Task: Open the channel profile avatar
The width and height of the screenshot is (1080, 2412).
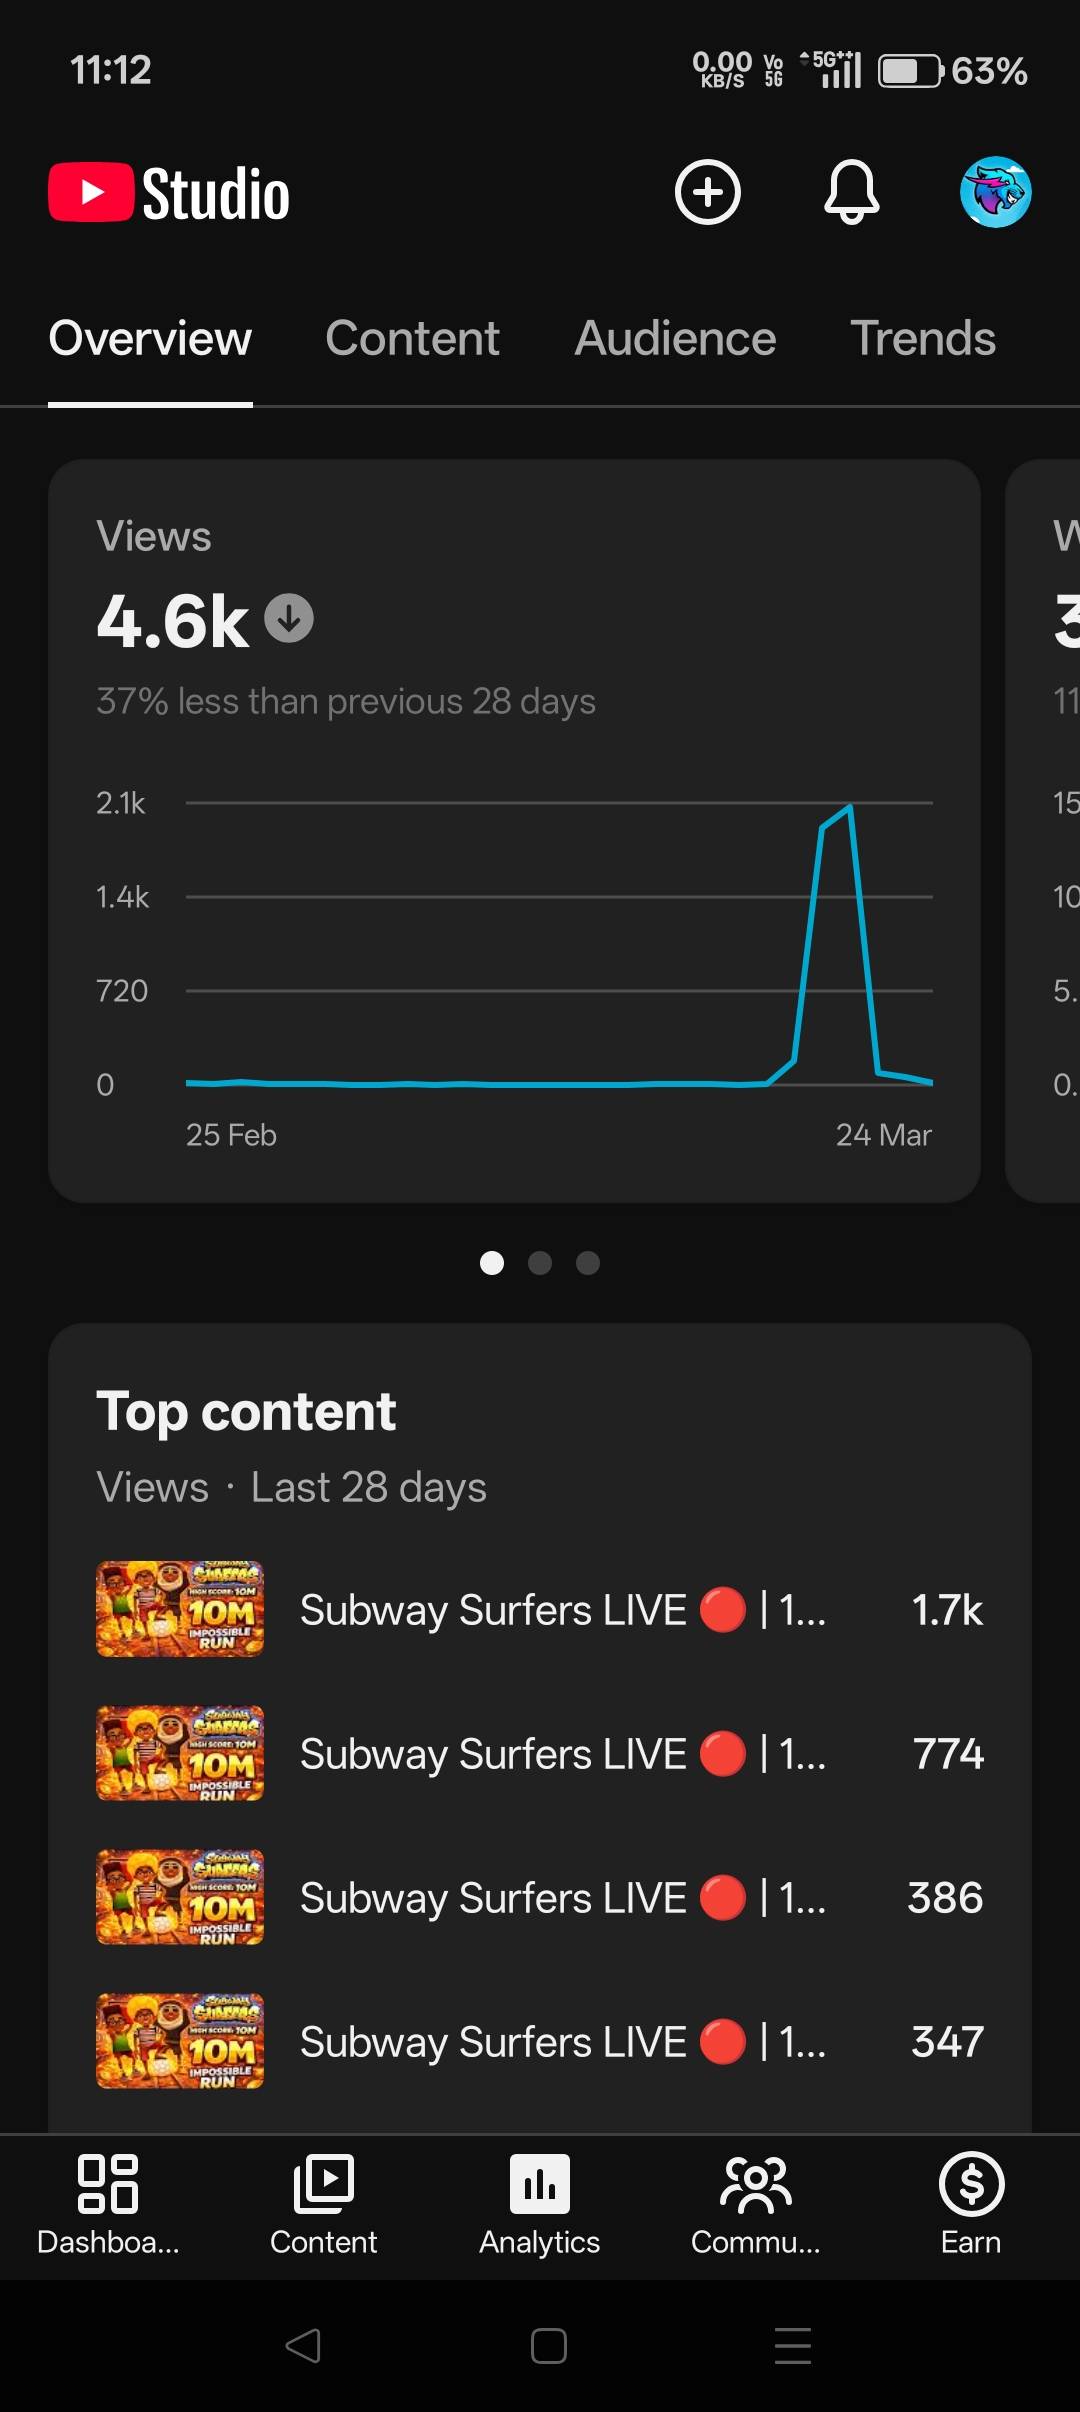Action: [x=995, y=192]
